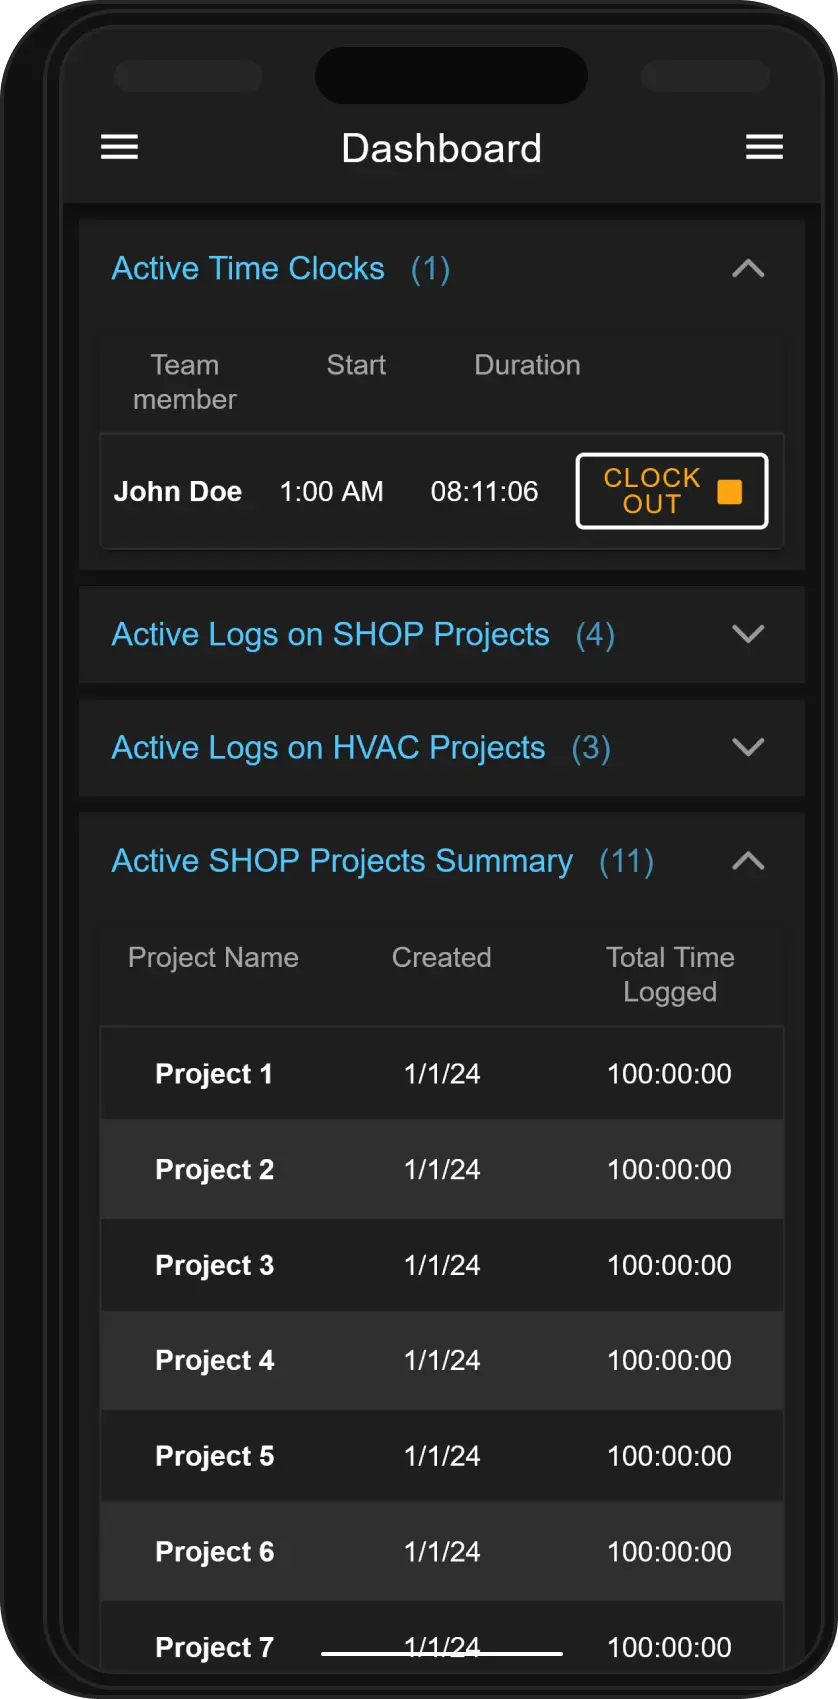The width and height of the screenshot is (838, 1699).
Task: Expand Active Logs on HVAC Projects
Action: click(x=748, y=747)
